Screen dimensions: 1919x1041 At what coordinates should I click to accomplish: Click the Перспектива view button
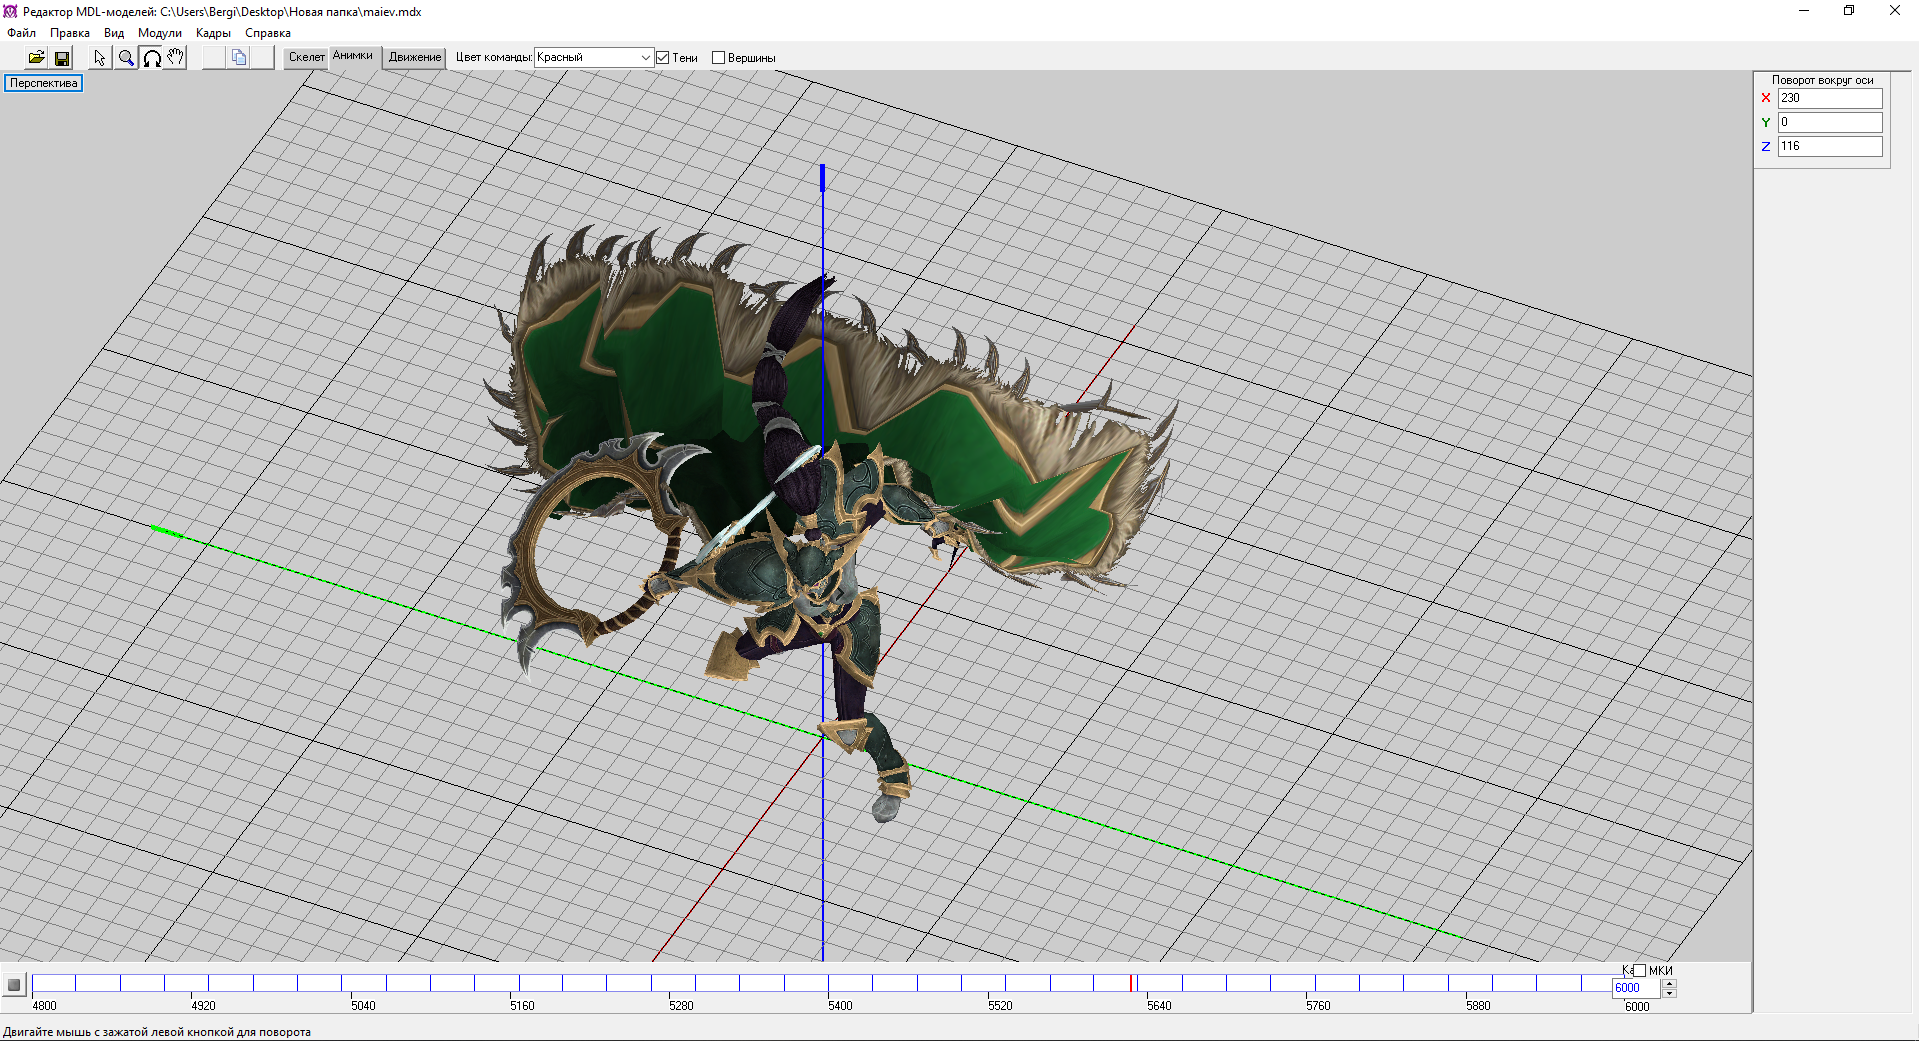point(44,83)
